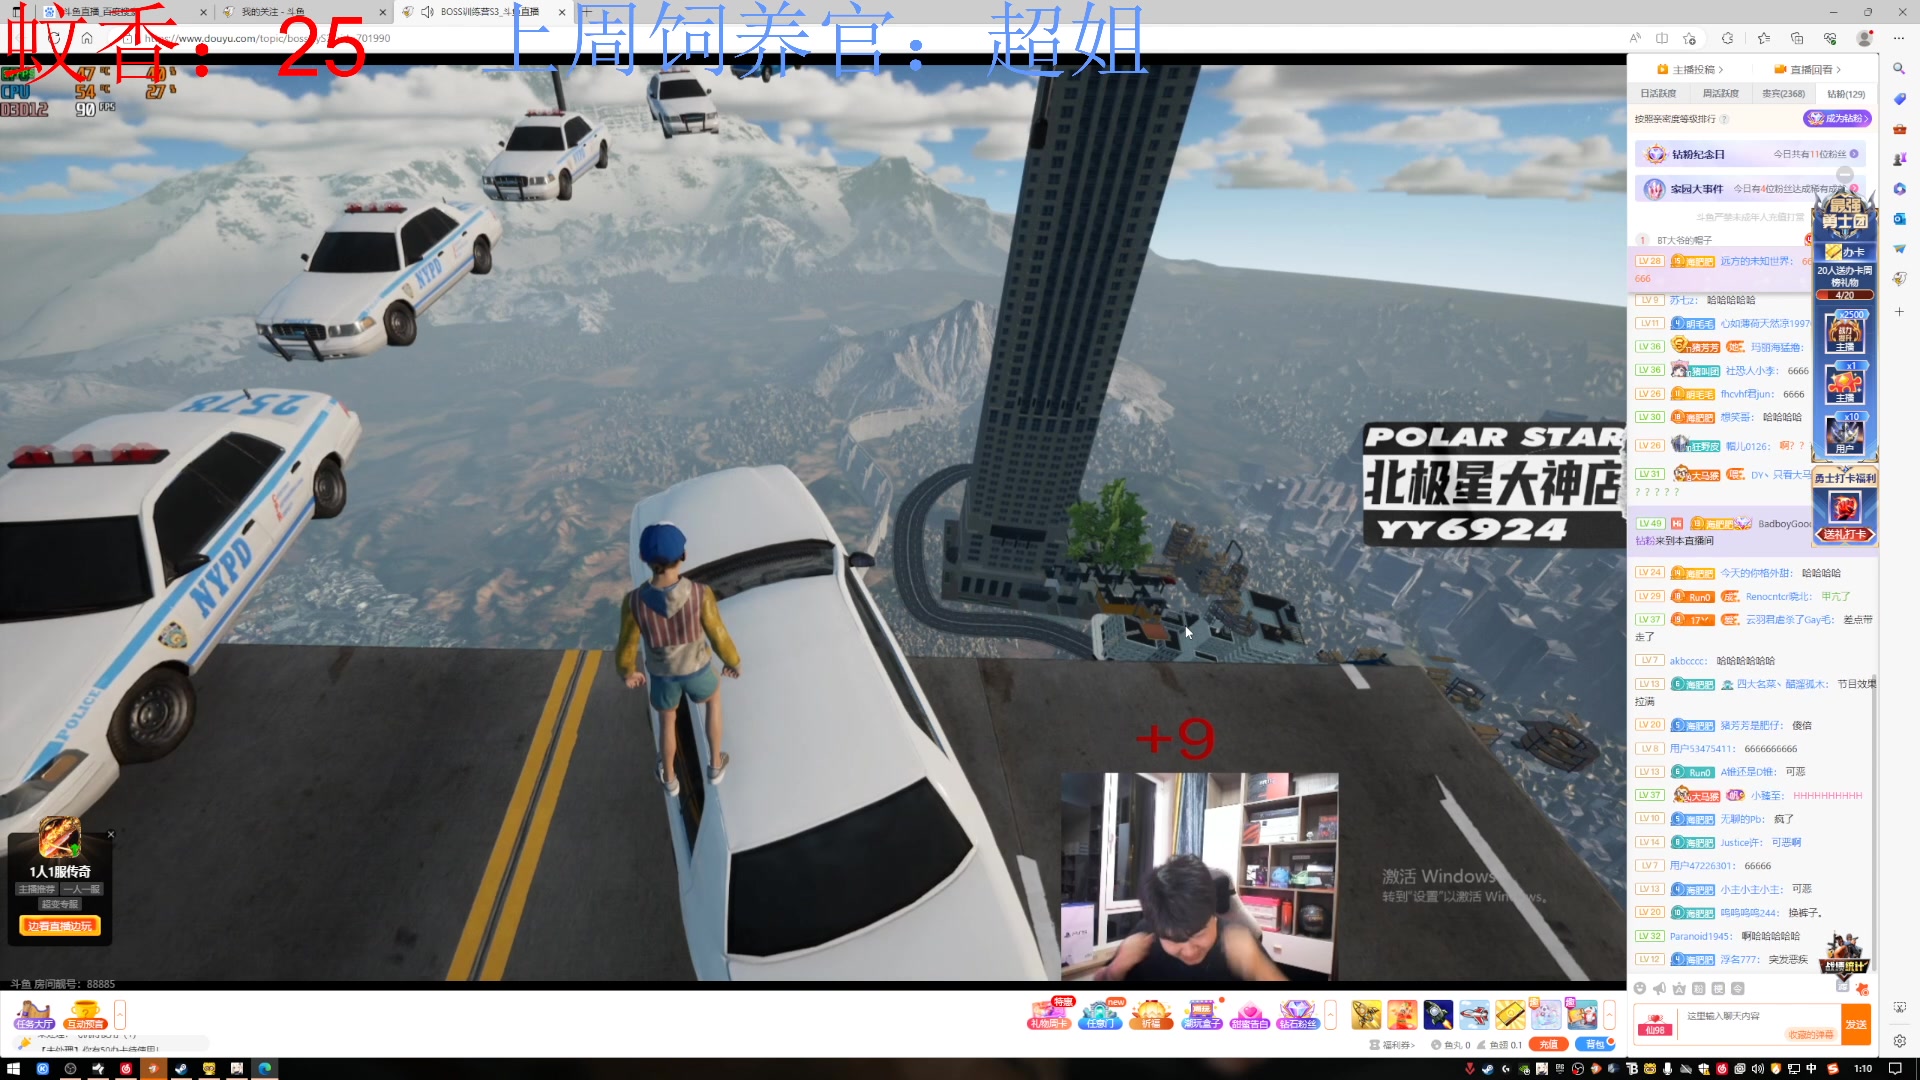
Task: Open the Edge sidebar tools briefcase icon
Action: pyautogui.click(x=1899, y=129)
